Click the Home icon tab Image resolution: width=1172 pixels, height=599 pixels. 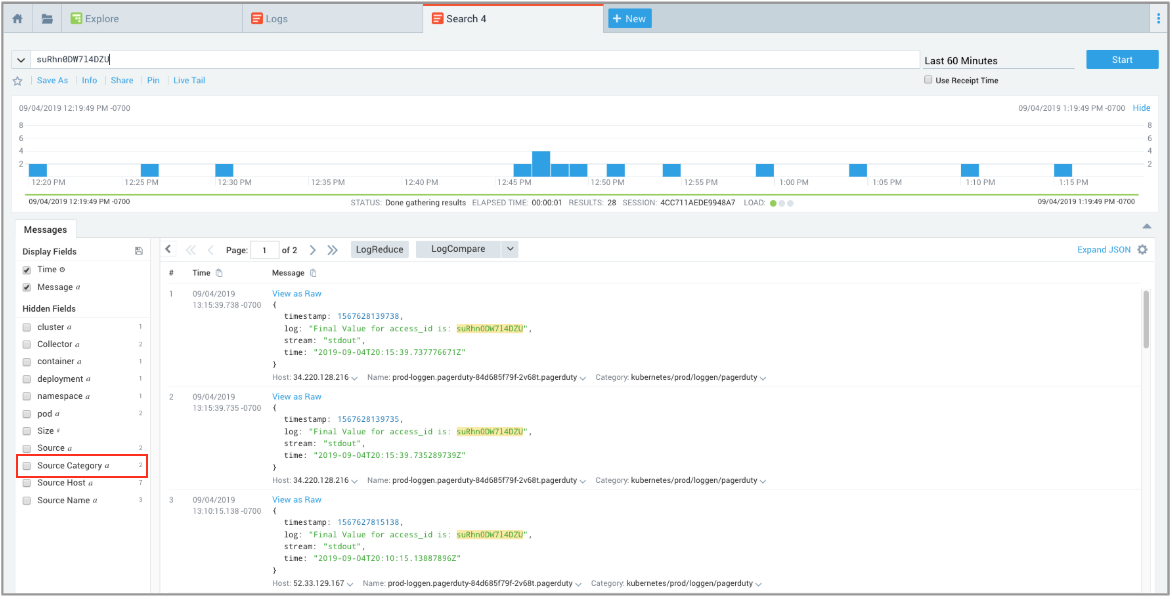(17, 18)
